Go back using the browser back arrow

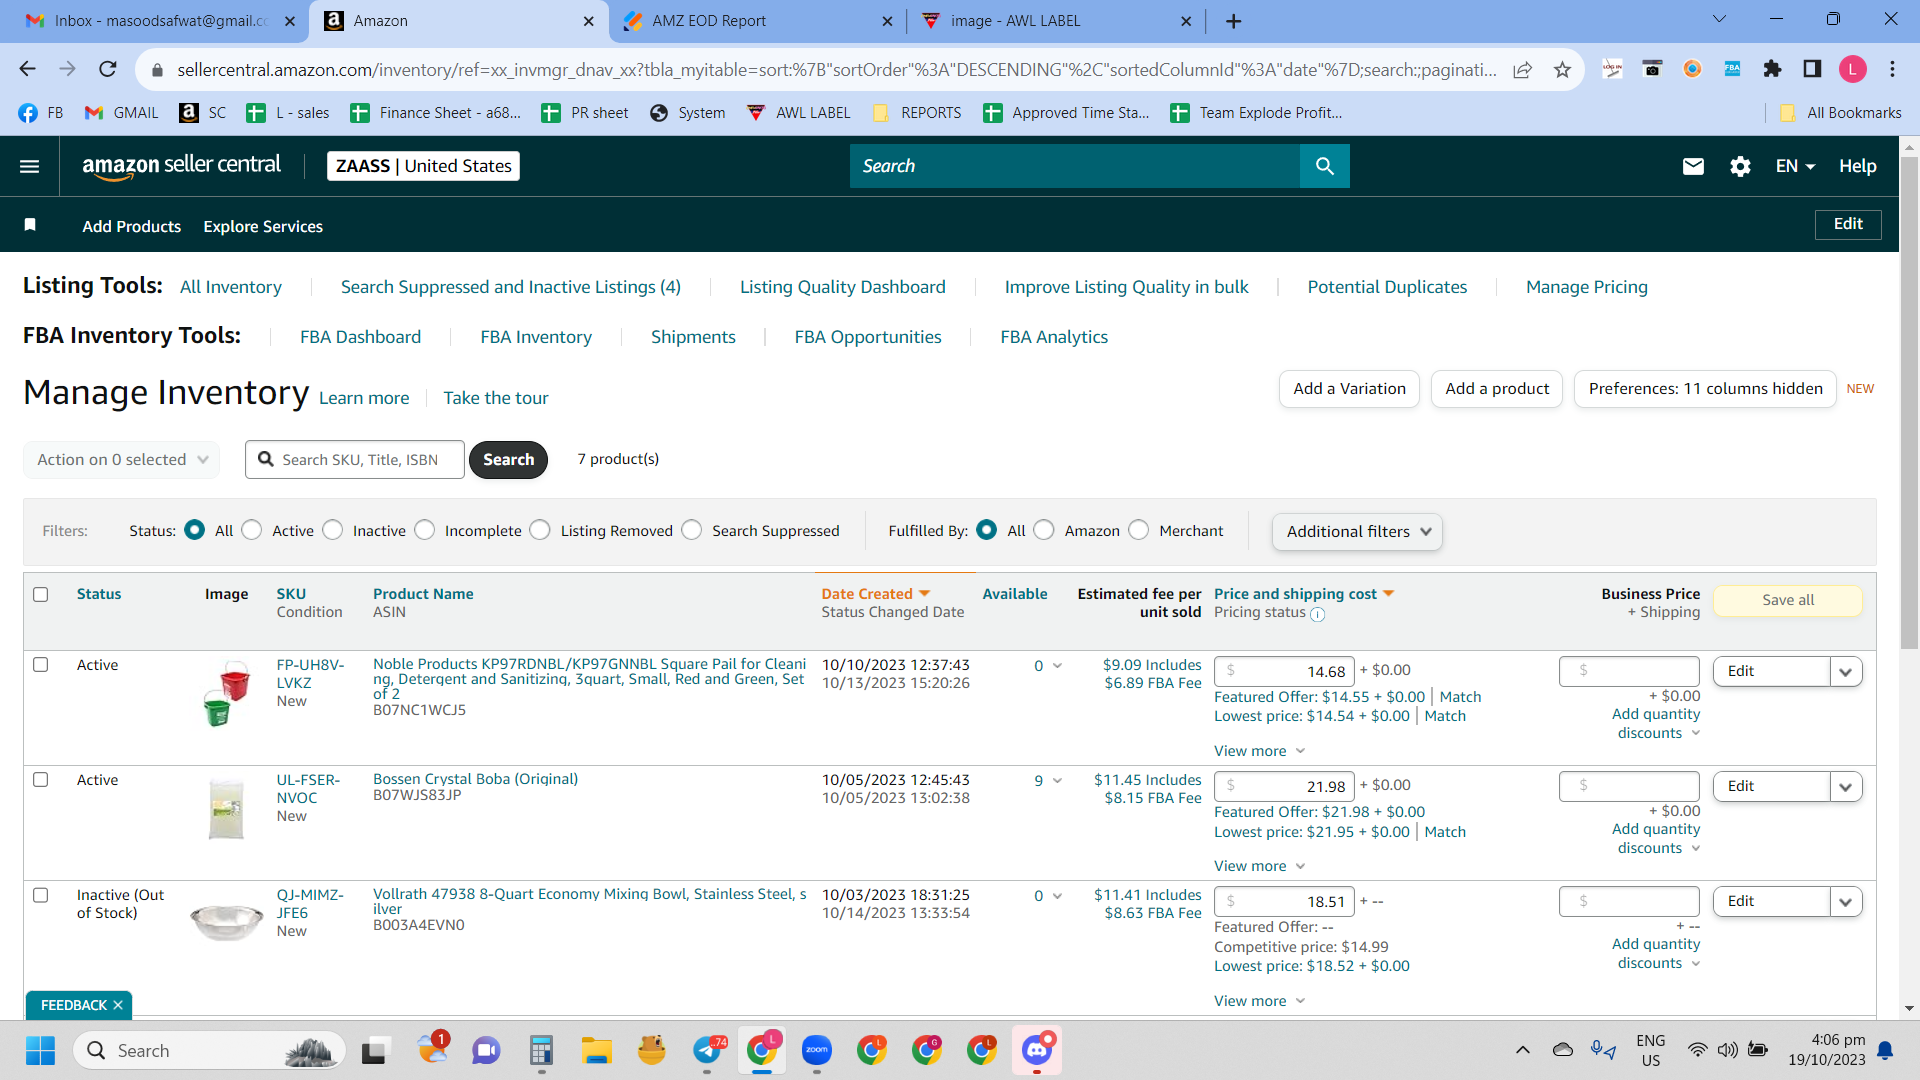click(x=27, y=69)
